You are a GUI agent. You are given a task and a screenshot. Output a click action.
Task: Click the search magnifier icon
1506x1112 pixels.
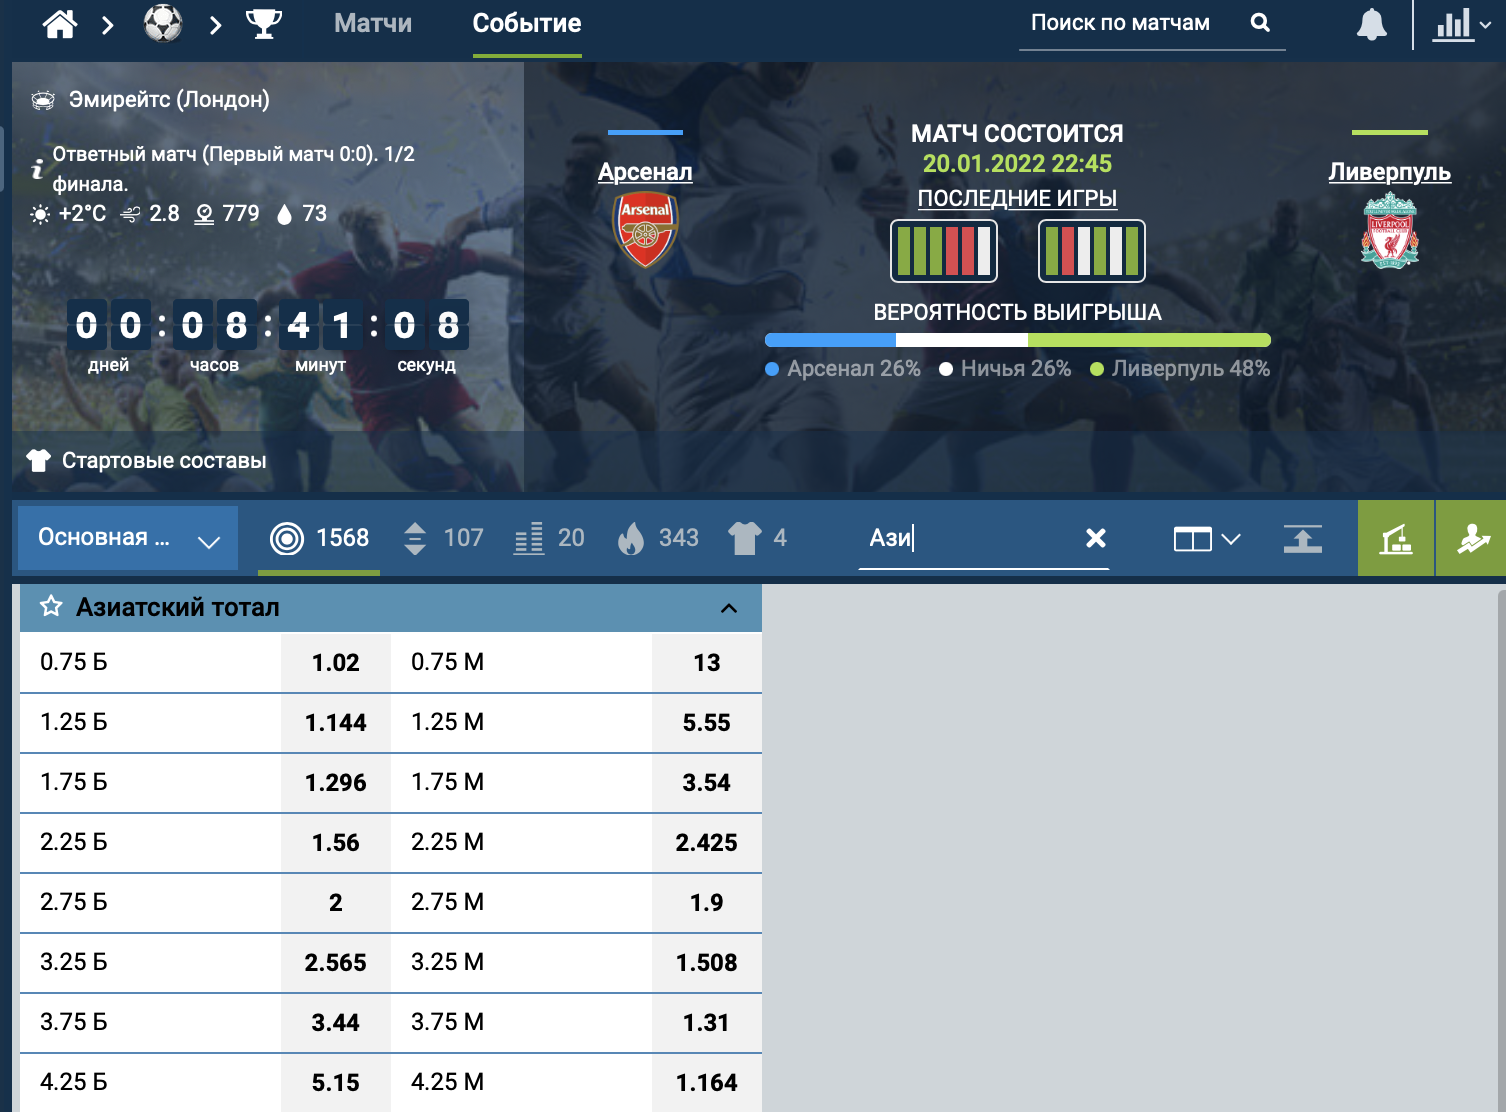pos(1260,23)
